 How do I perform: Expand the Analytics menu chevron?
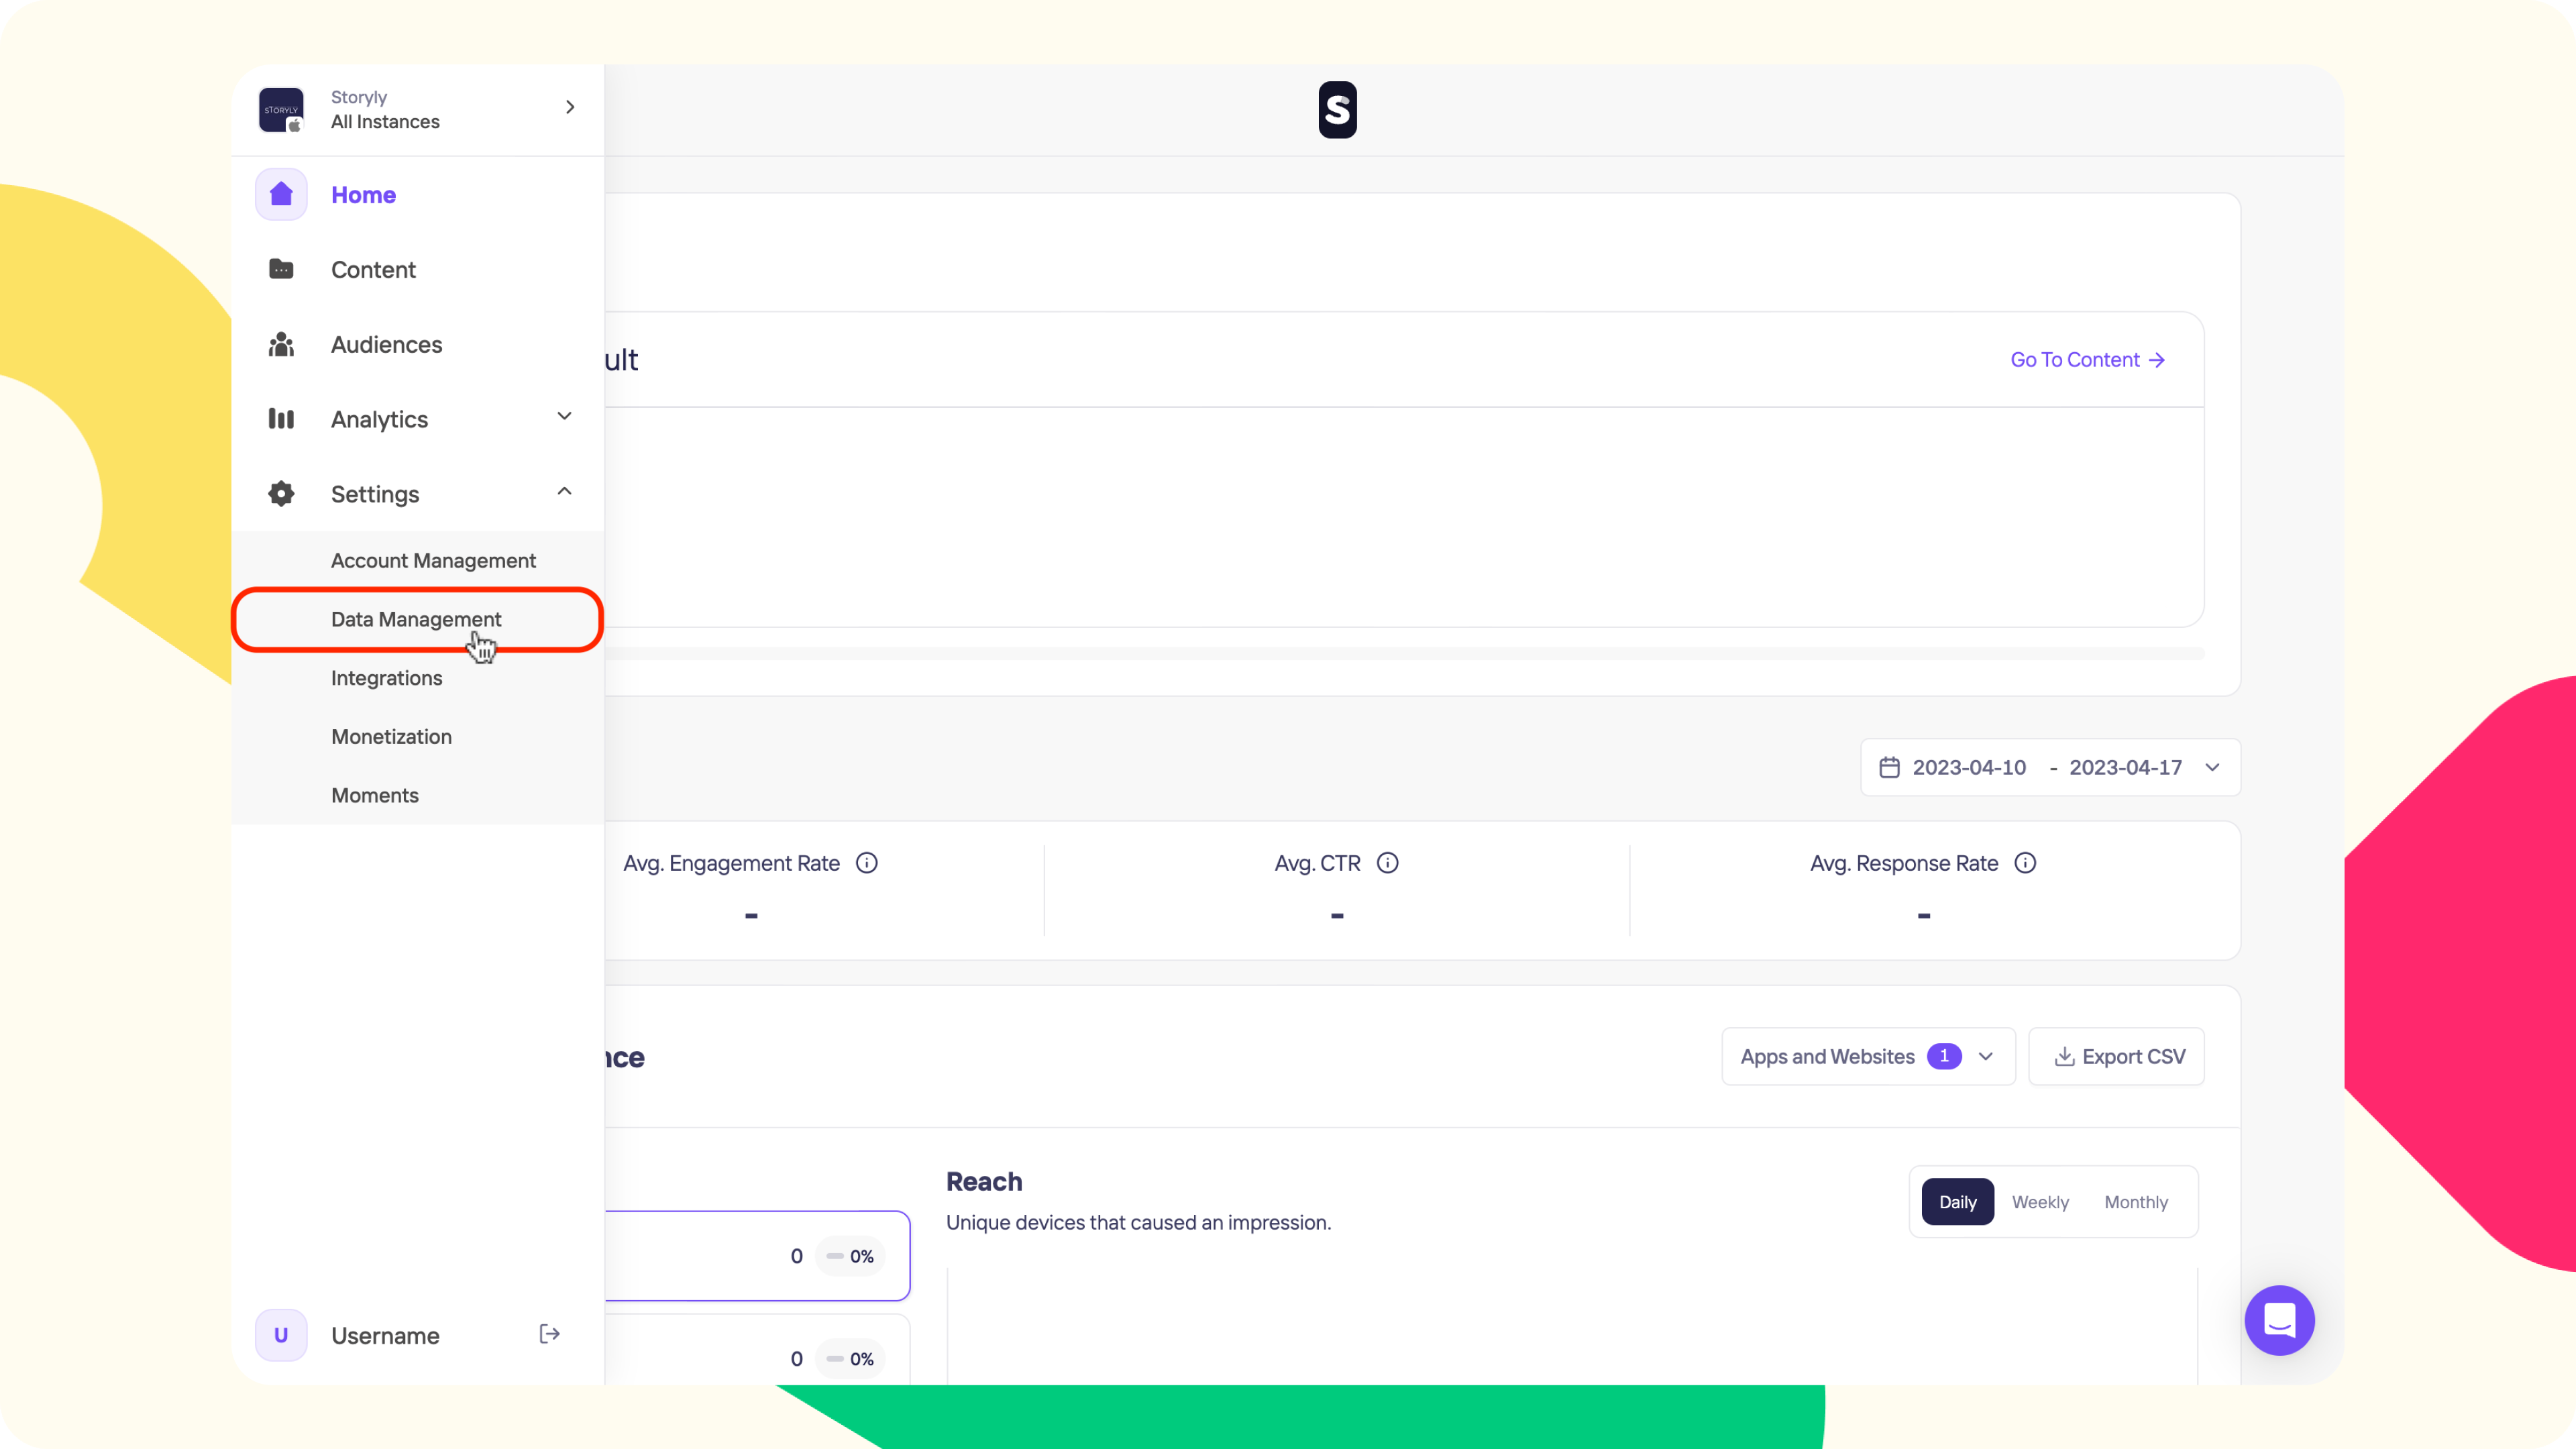pyautogui.click(x=564, y=417)
